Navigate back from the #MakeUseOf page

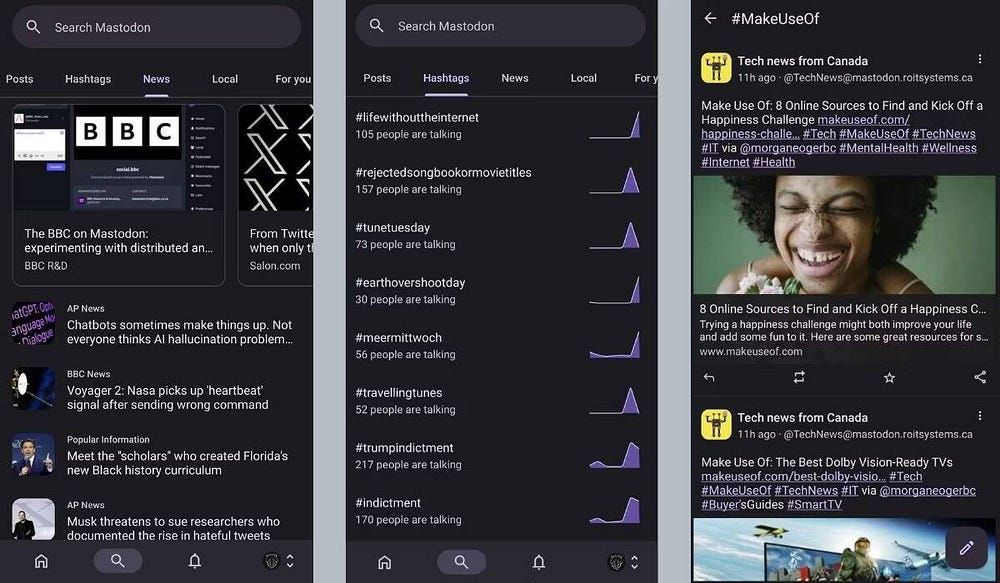(711, 18)
